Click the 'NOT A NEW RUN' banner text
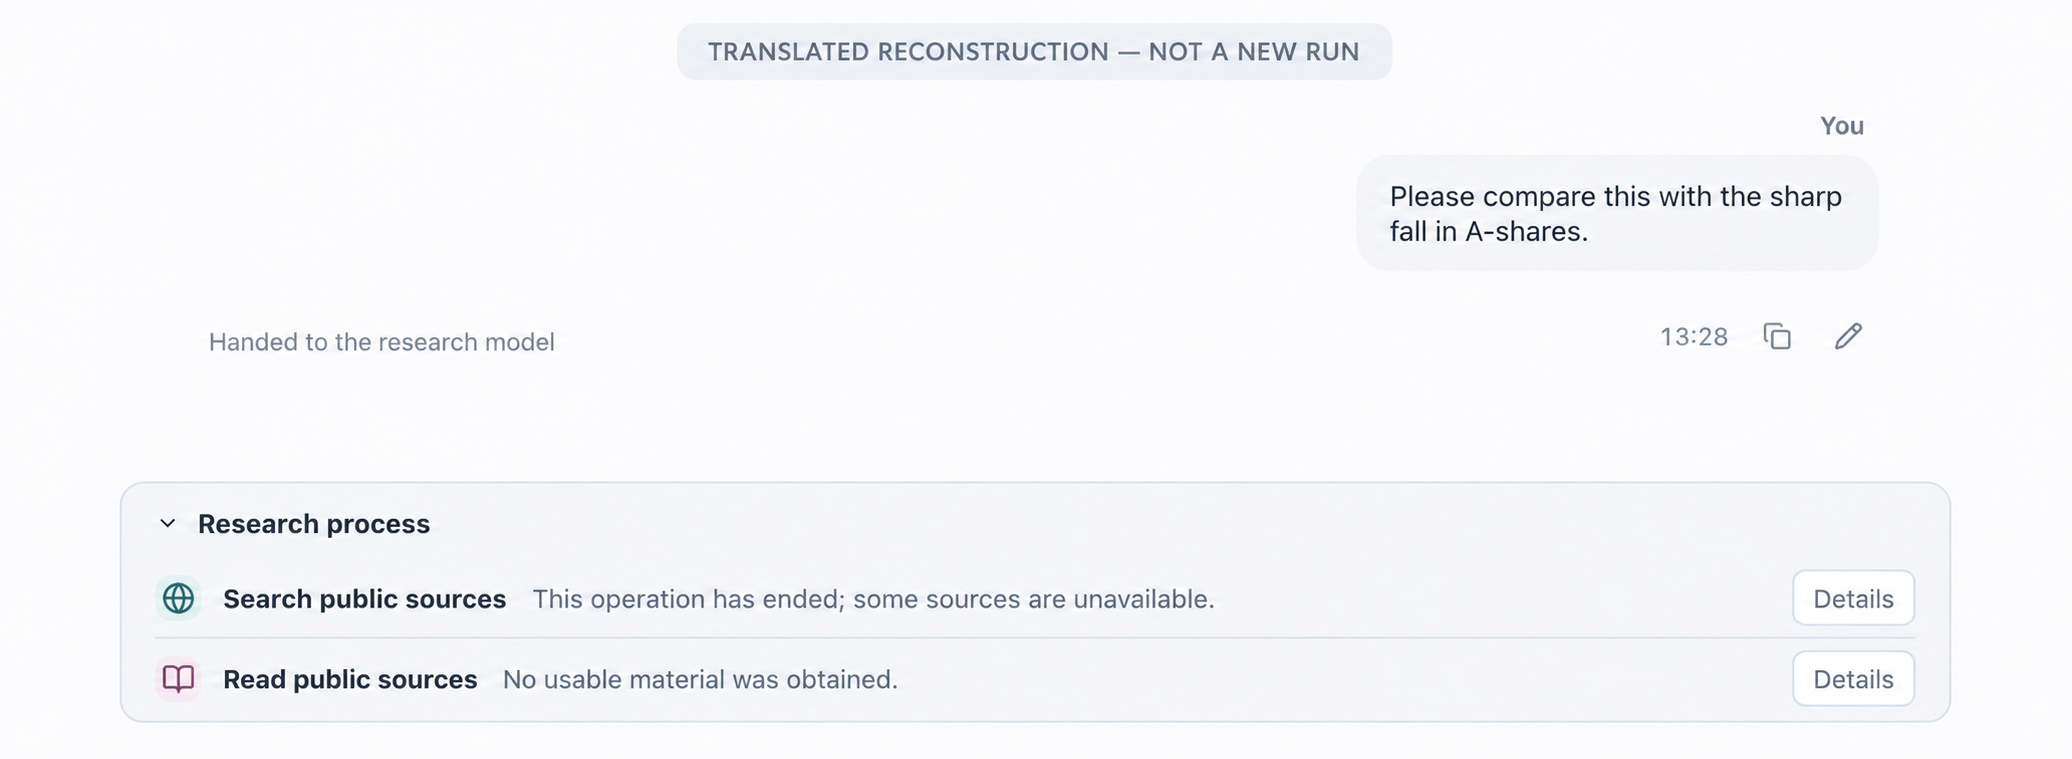The height and width of the screenshot is (759, 2072). (1254, 52)
